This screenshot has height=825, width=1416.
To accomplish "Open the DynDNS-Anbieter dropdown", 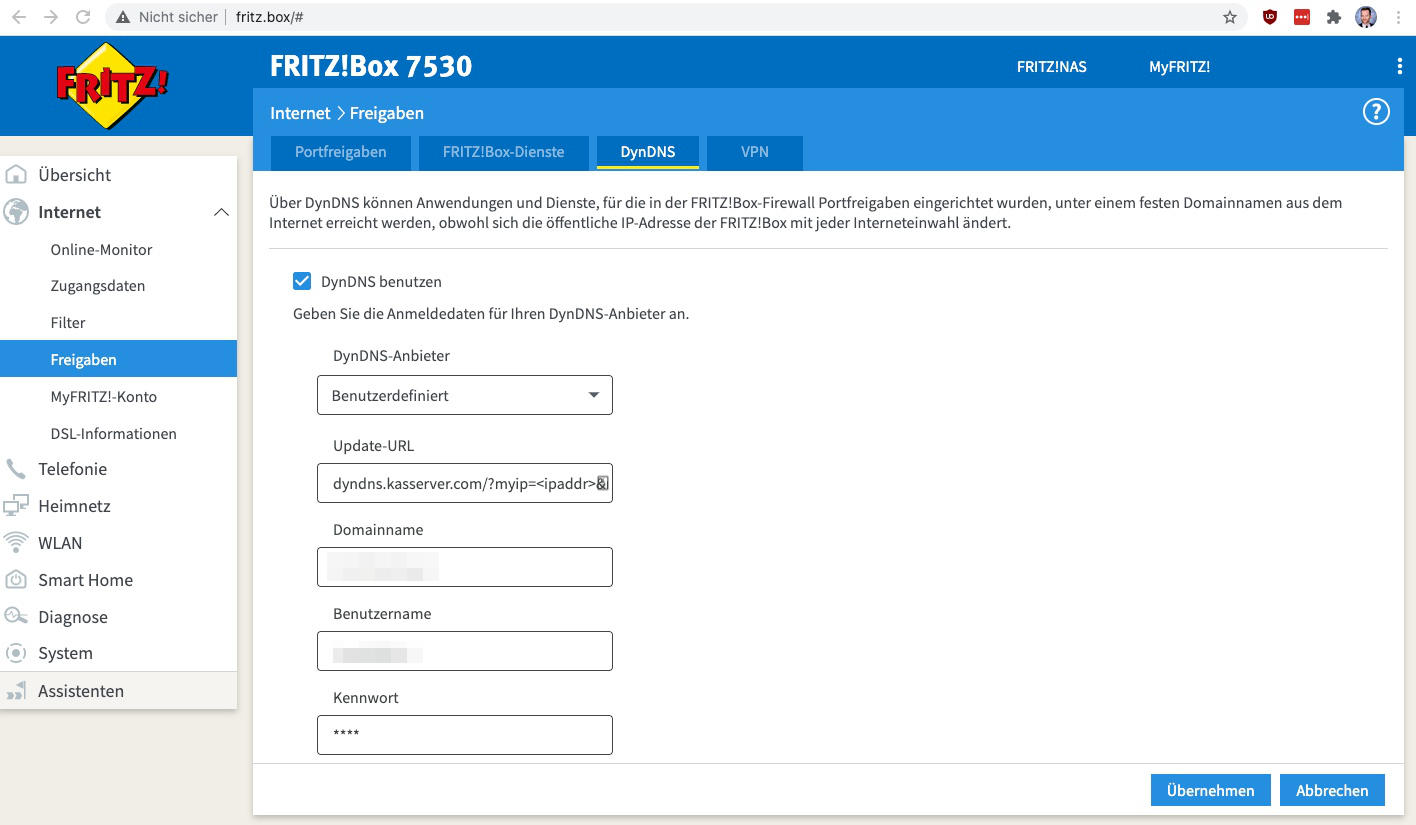I will 465,395.
